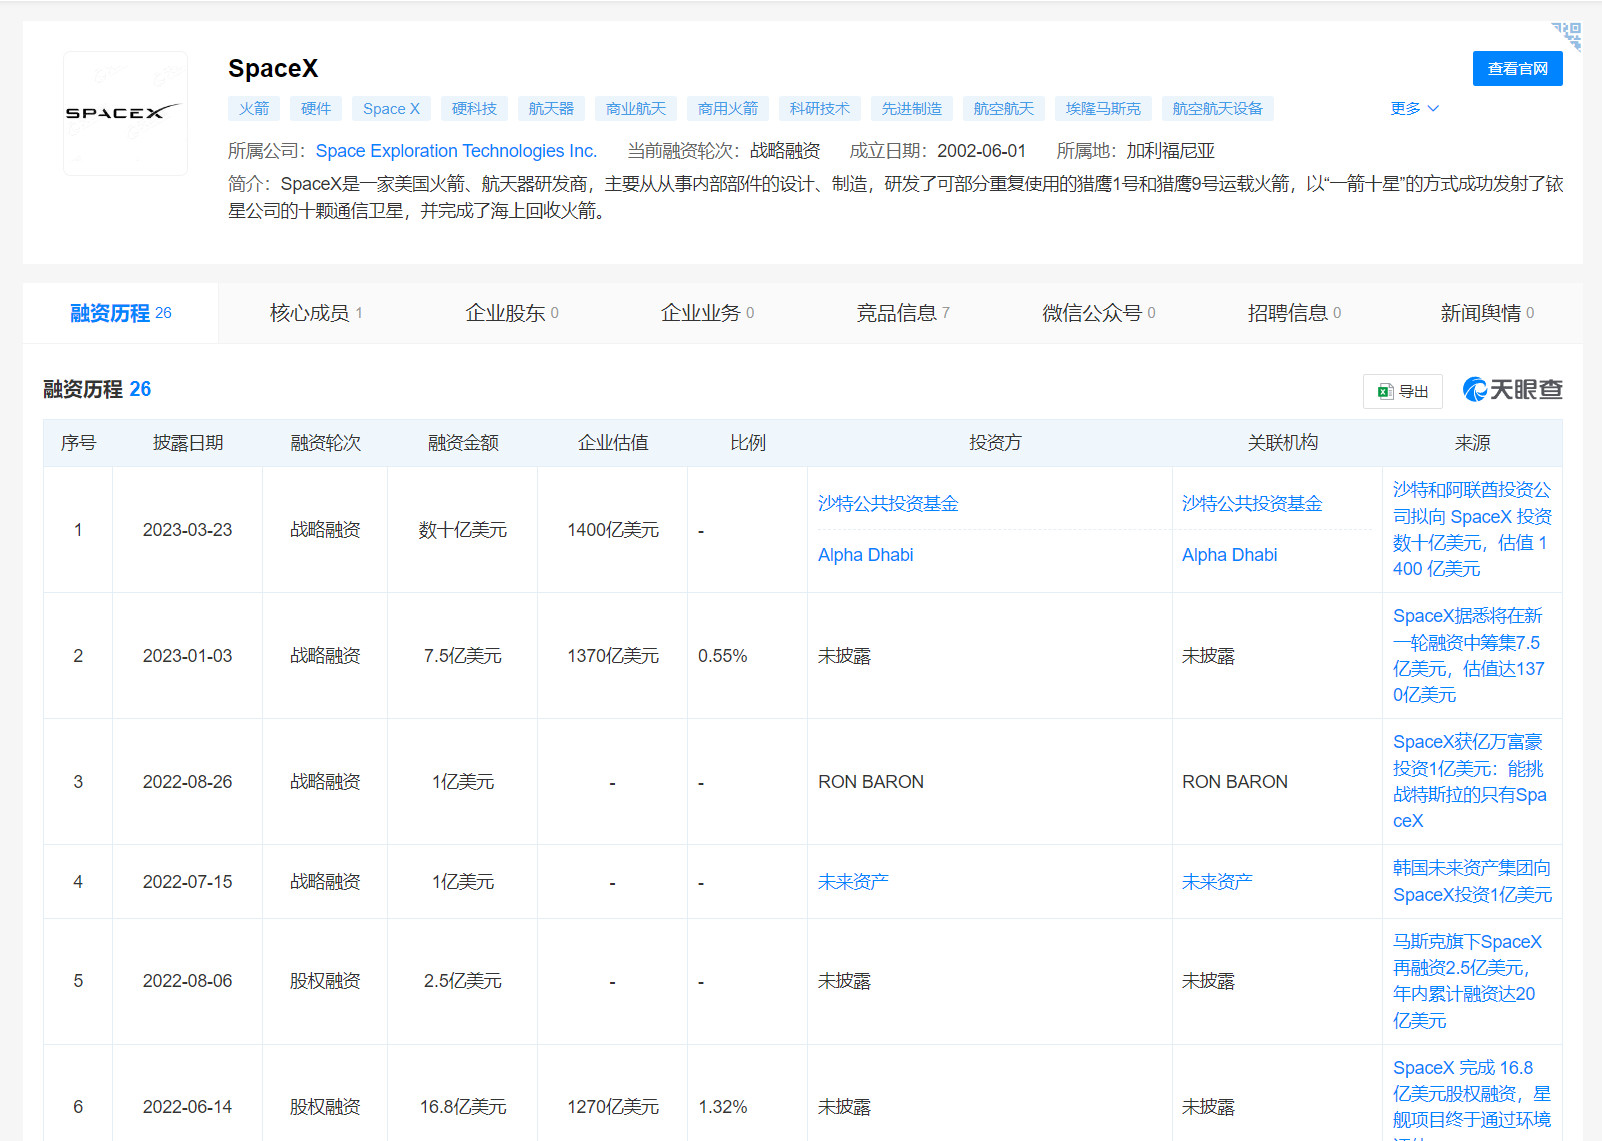Click the amount cell 7.5亿美元
Screen dimensions: 1602x1141
click(463, 656)
